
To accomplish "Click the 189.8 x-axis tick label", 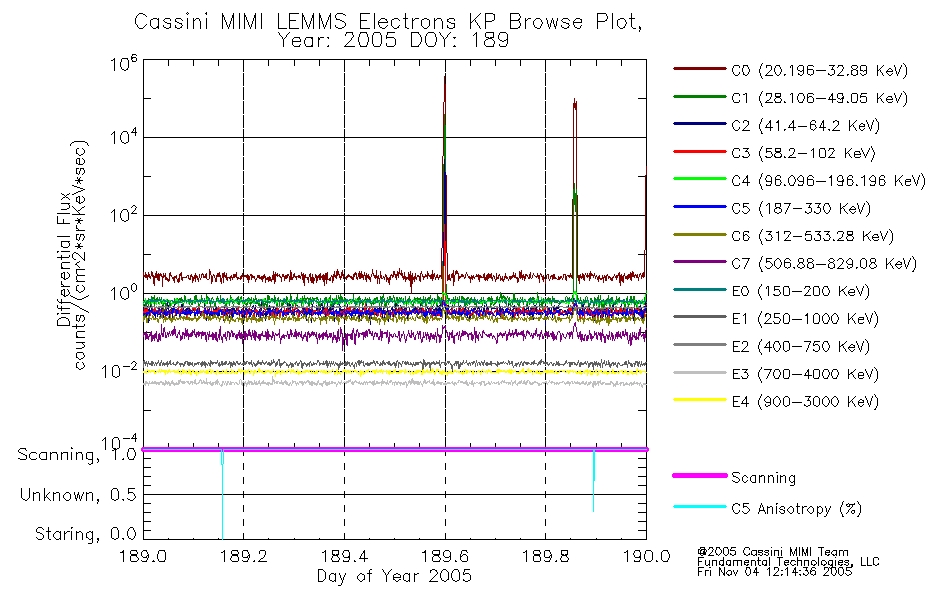I will tap(545, 556).
